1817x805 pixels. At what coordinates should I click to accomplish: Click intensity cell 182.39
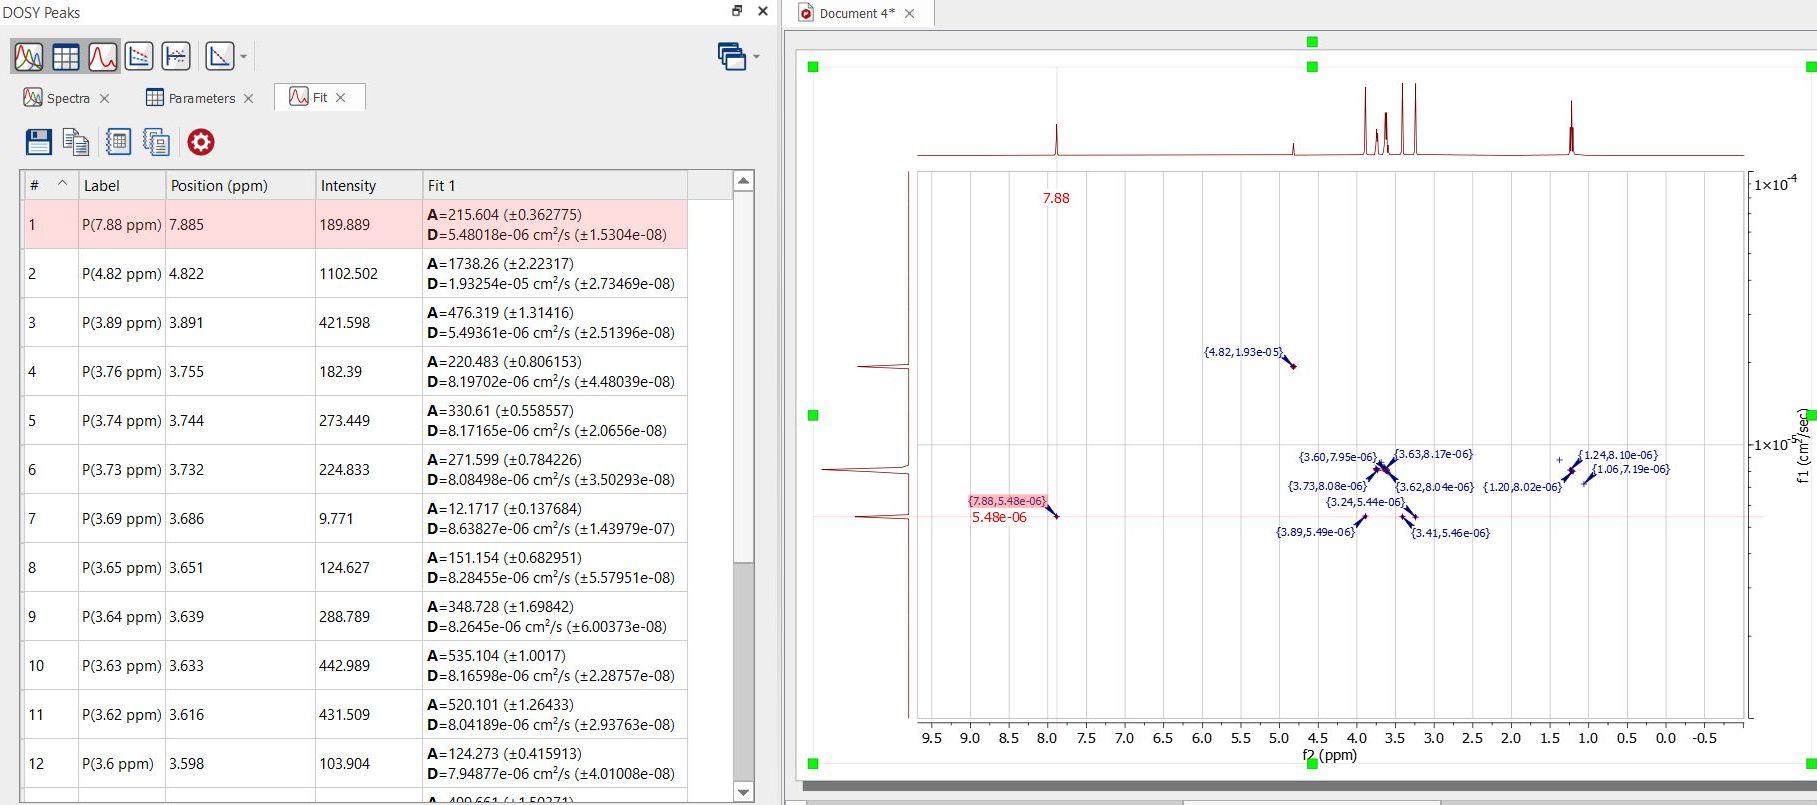pyautogui.click(x=369, y=371)
